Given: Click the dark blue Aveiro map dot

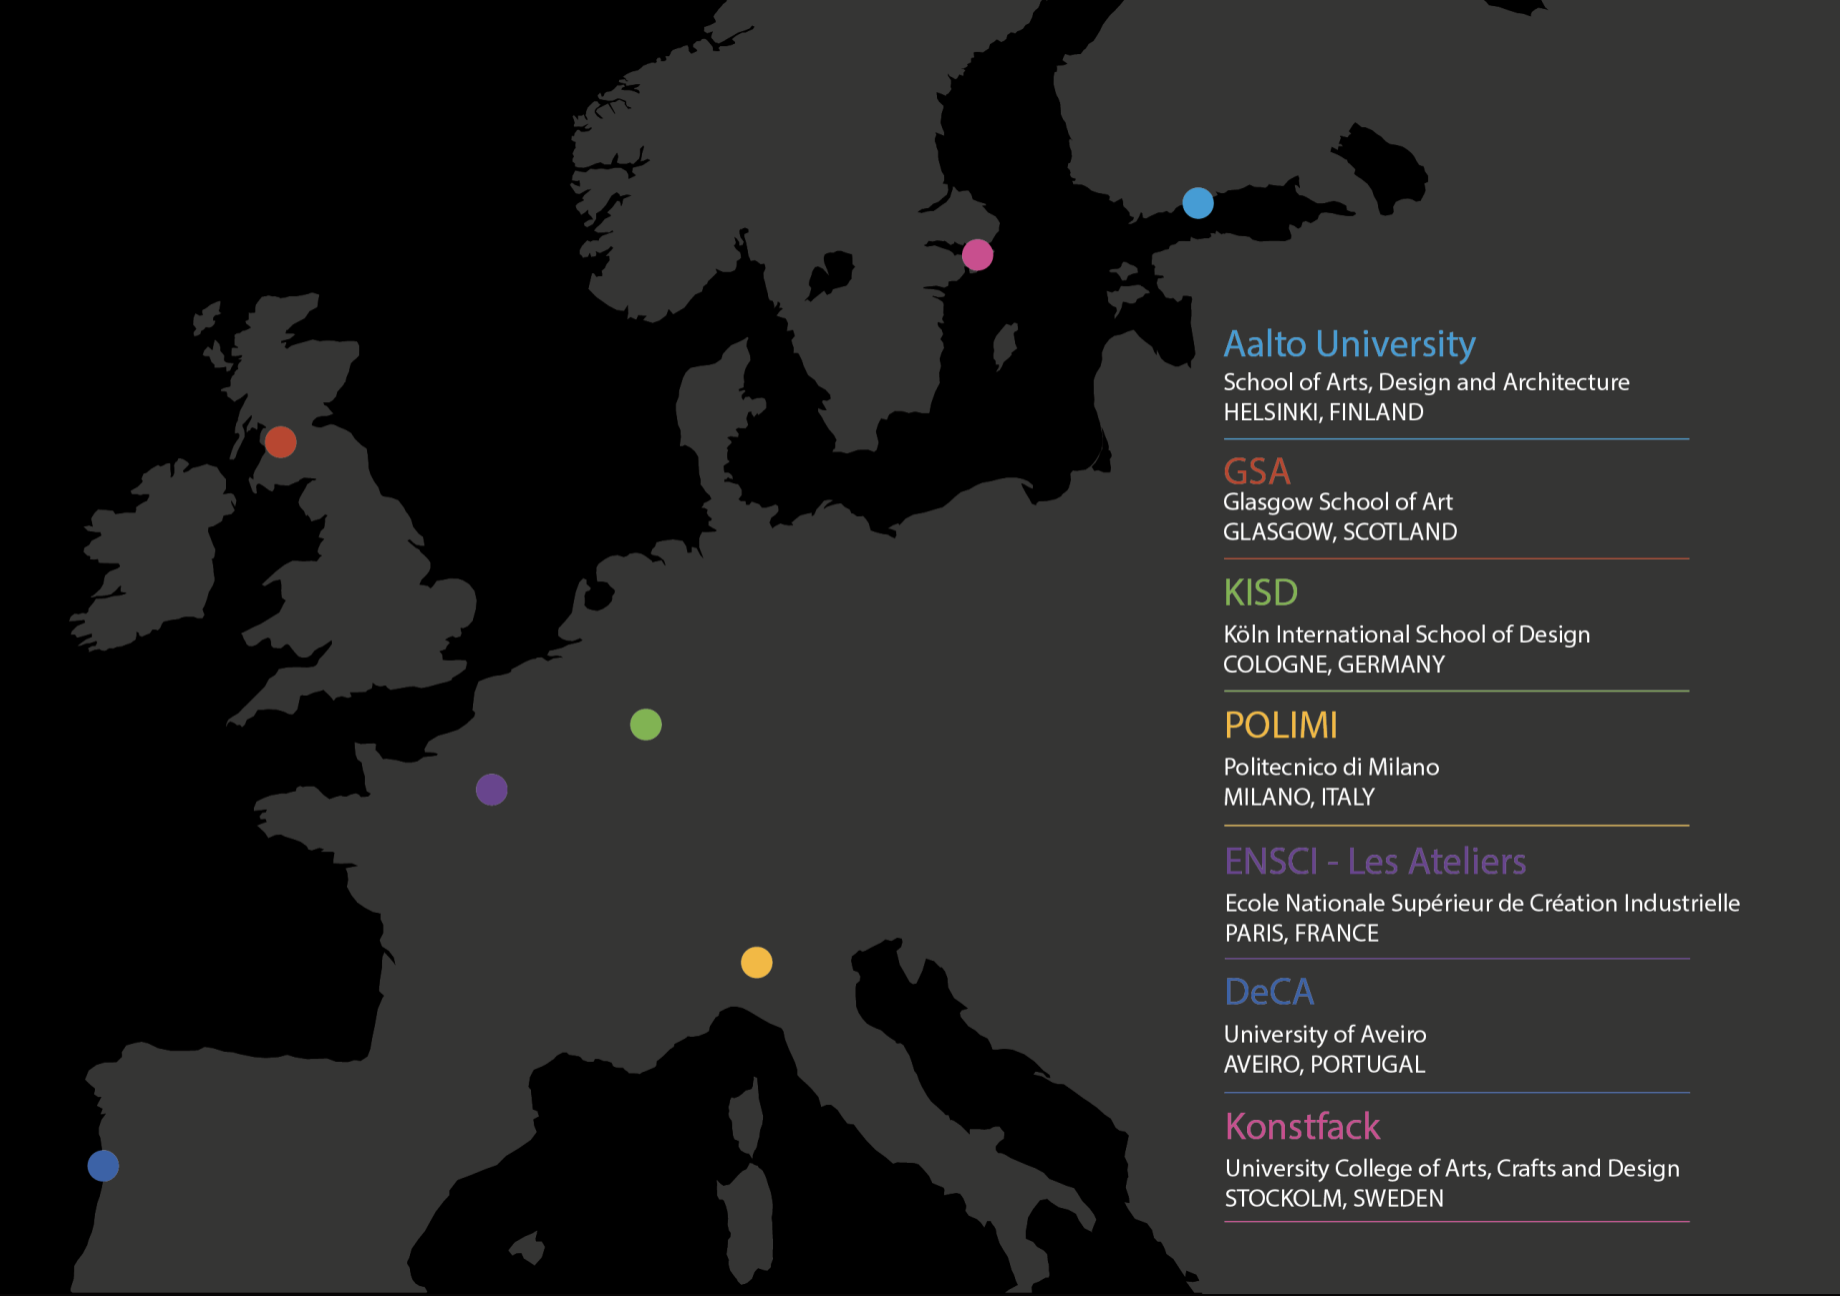Looking at the screenshot, I should [103, 1165].
